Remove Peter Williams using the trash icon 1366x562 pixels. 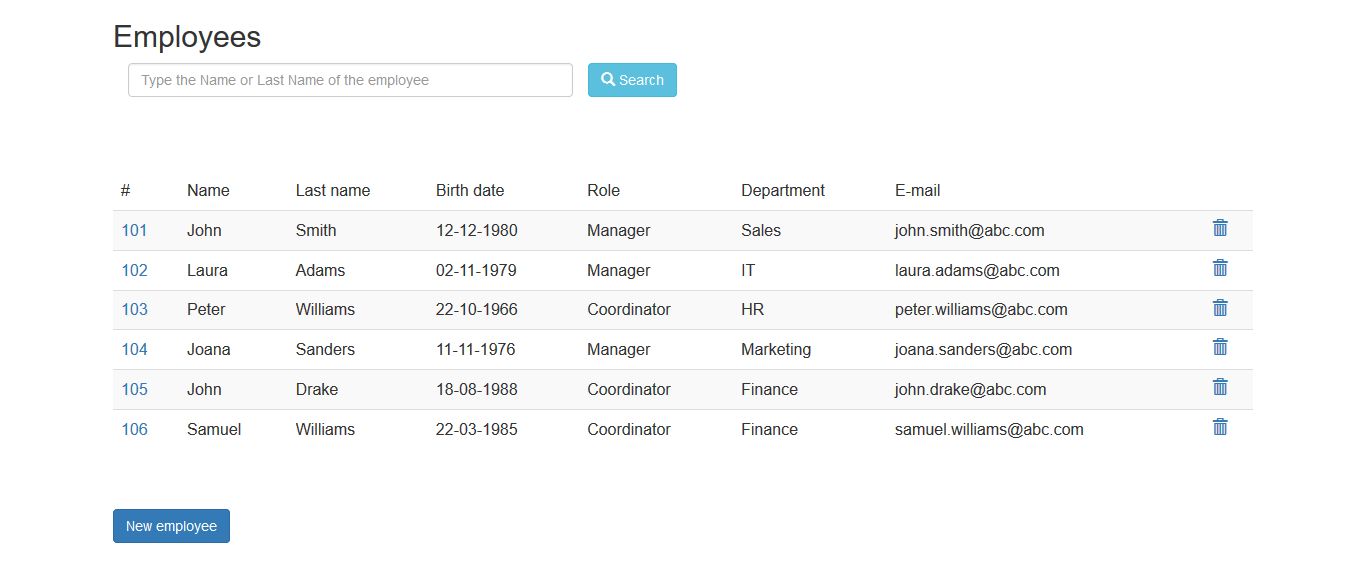click(x=1220, y=308)
